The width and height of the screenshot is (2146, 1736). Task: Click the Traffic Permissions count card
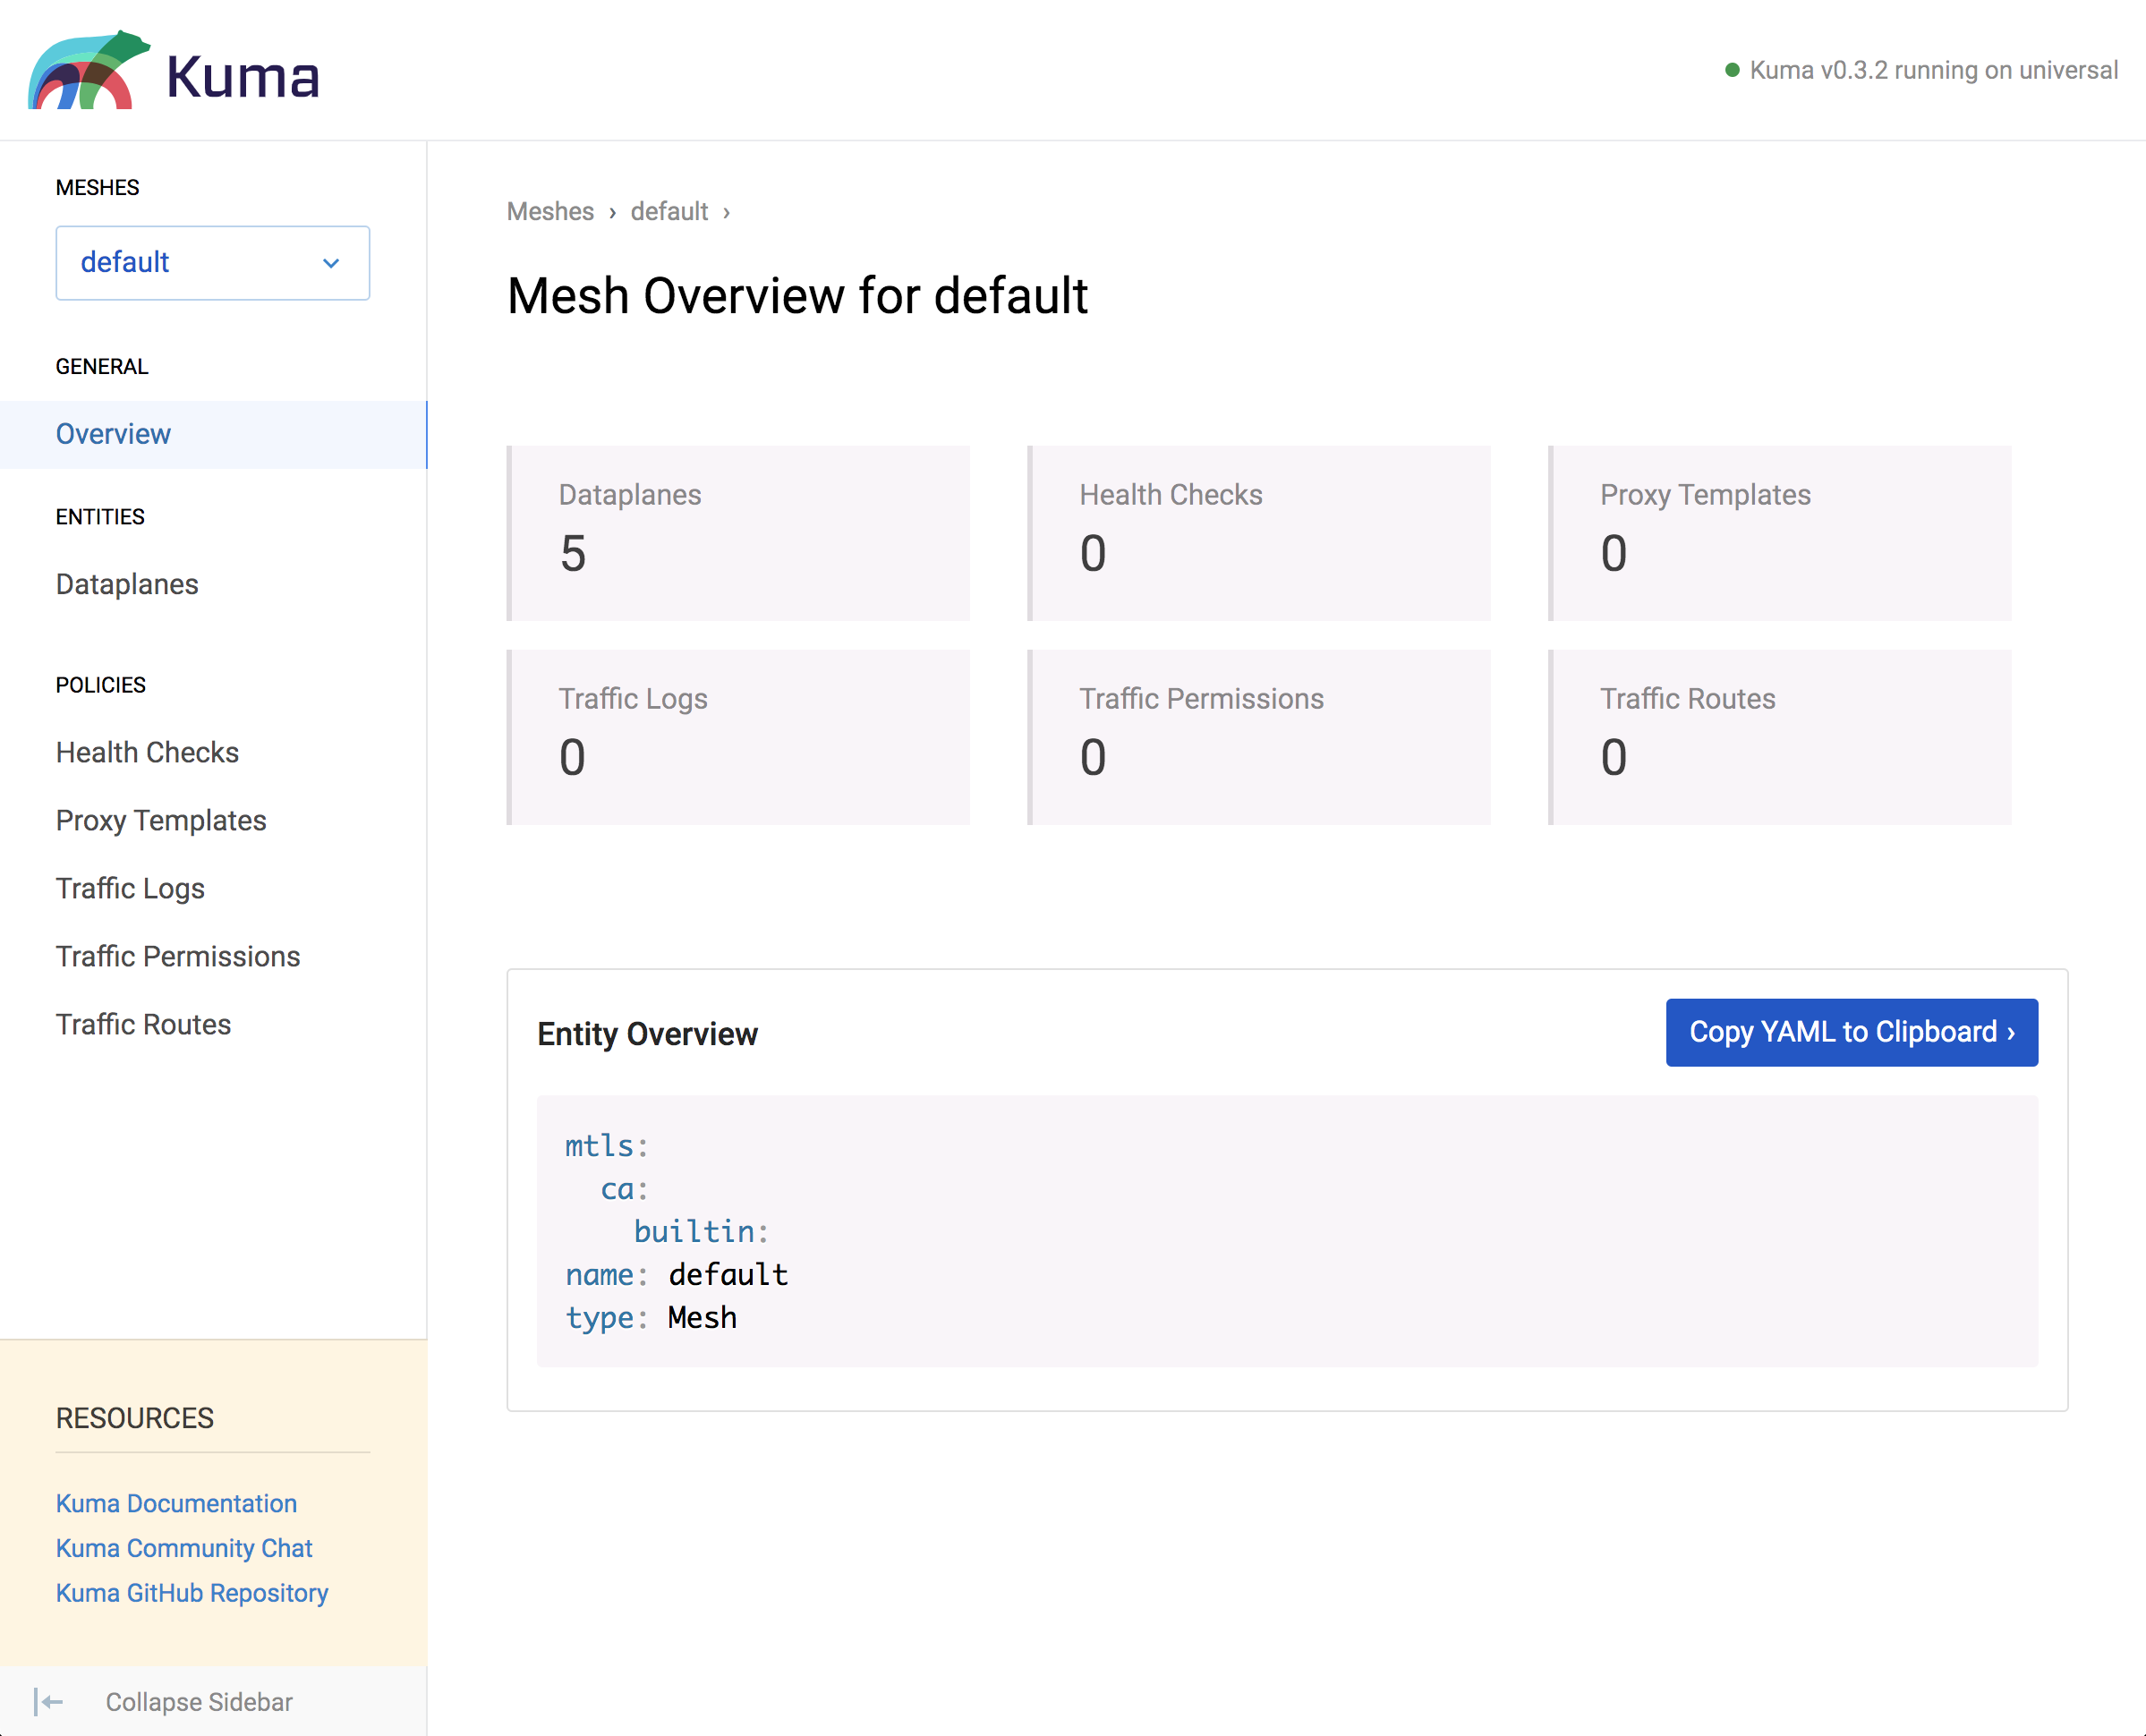[1259, 737]
